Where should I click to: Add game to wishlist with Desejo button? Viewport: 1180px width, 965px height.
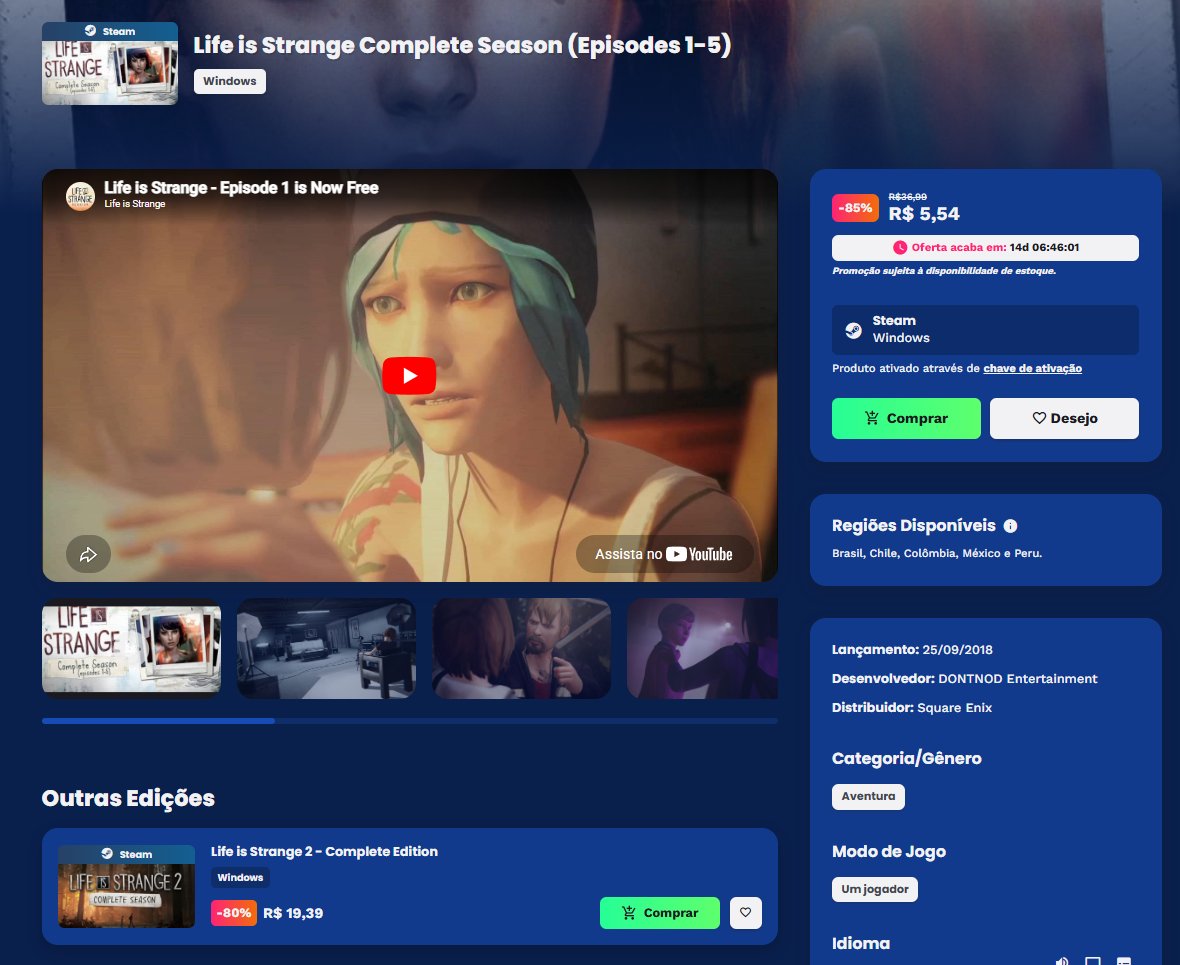pos(1064,419)
